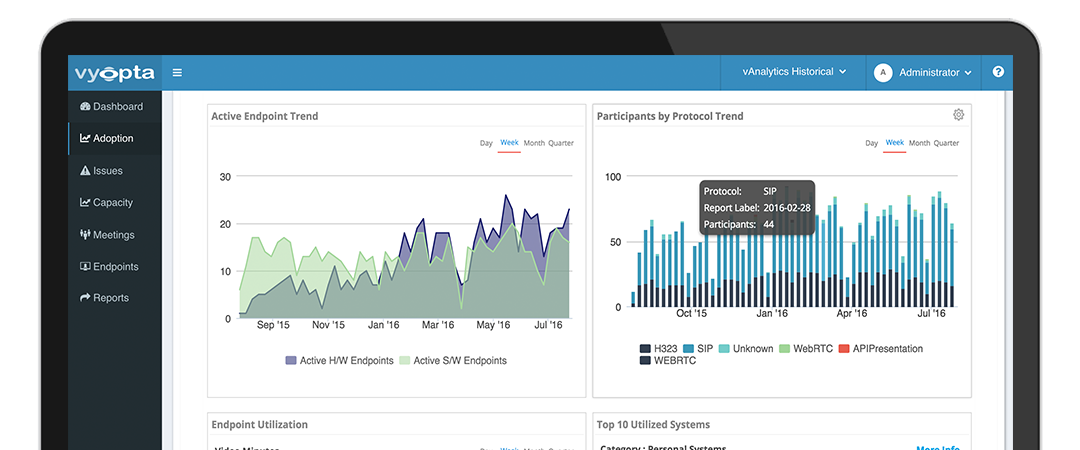This screenshot has width=1080, height=450.
Task: Open the vAnalytics Historical dropdown
Action: (x=793, y=72)
